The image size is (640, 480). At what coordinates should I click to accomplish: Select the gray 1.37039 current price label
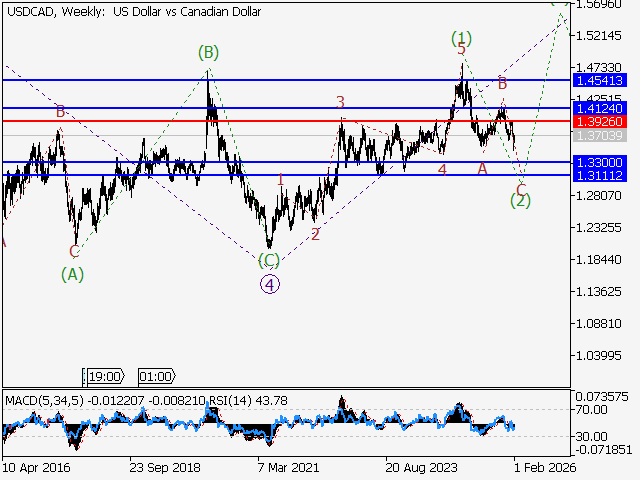pos(600,135)
